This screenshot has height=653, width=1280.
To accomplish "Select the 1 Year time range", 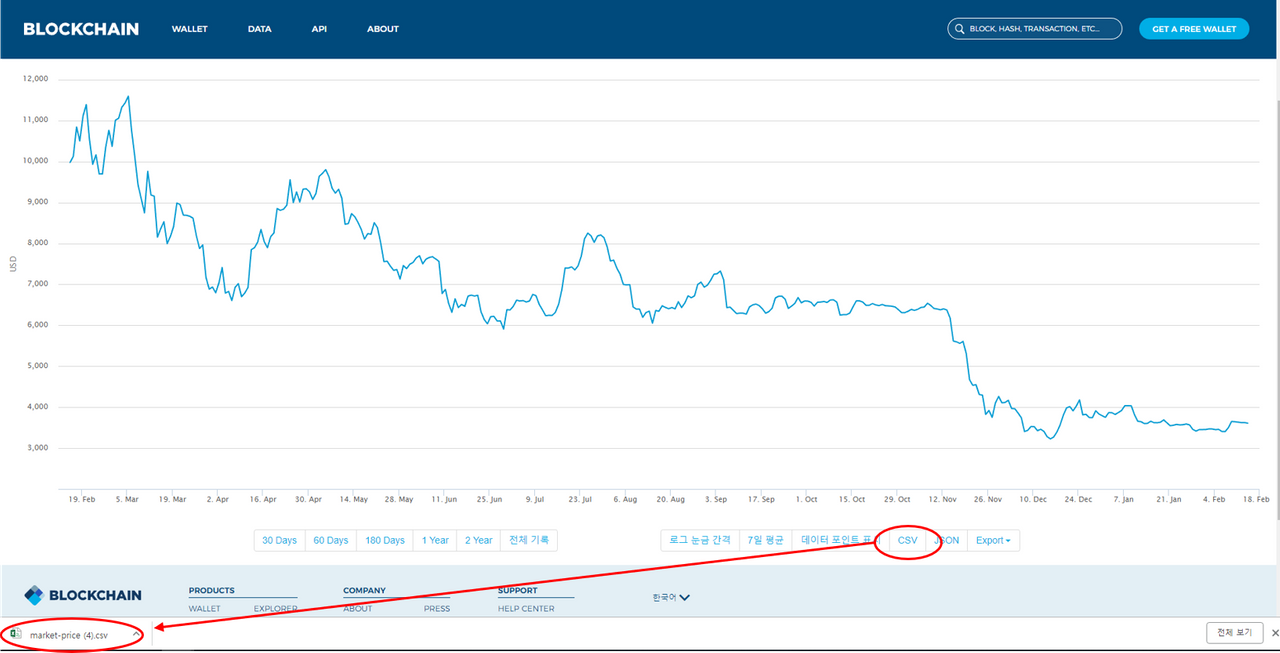I will (435, 540).
